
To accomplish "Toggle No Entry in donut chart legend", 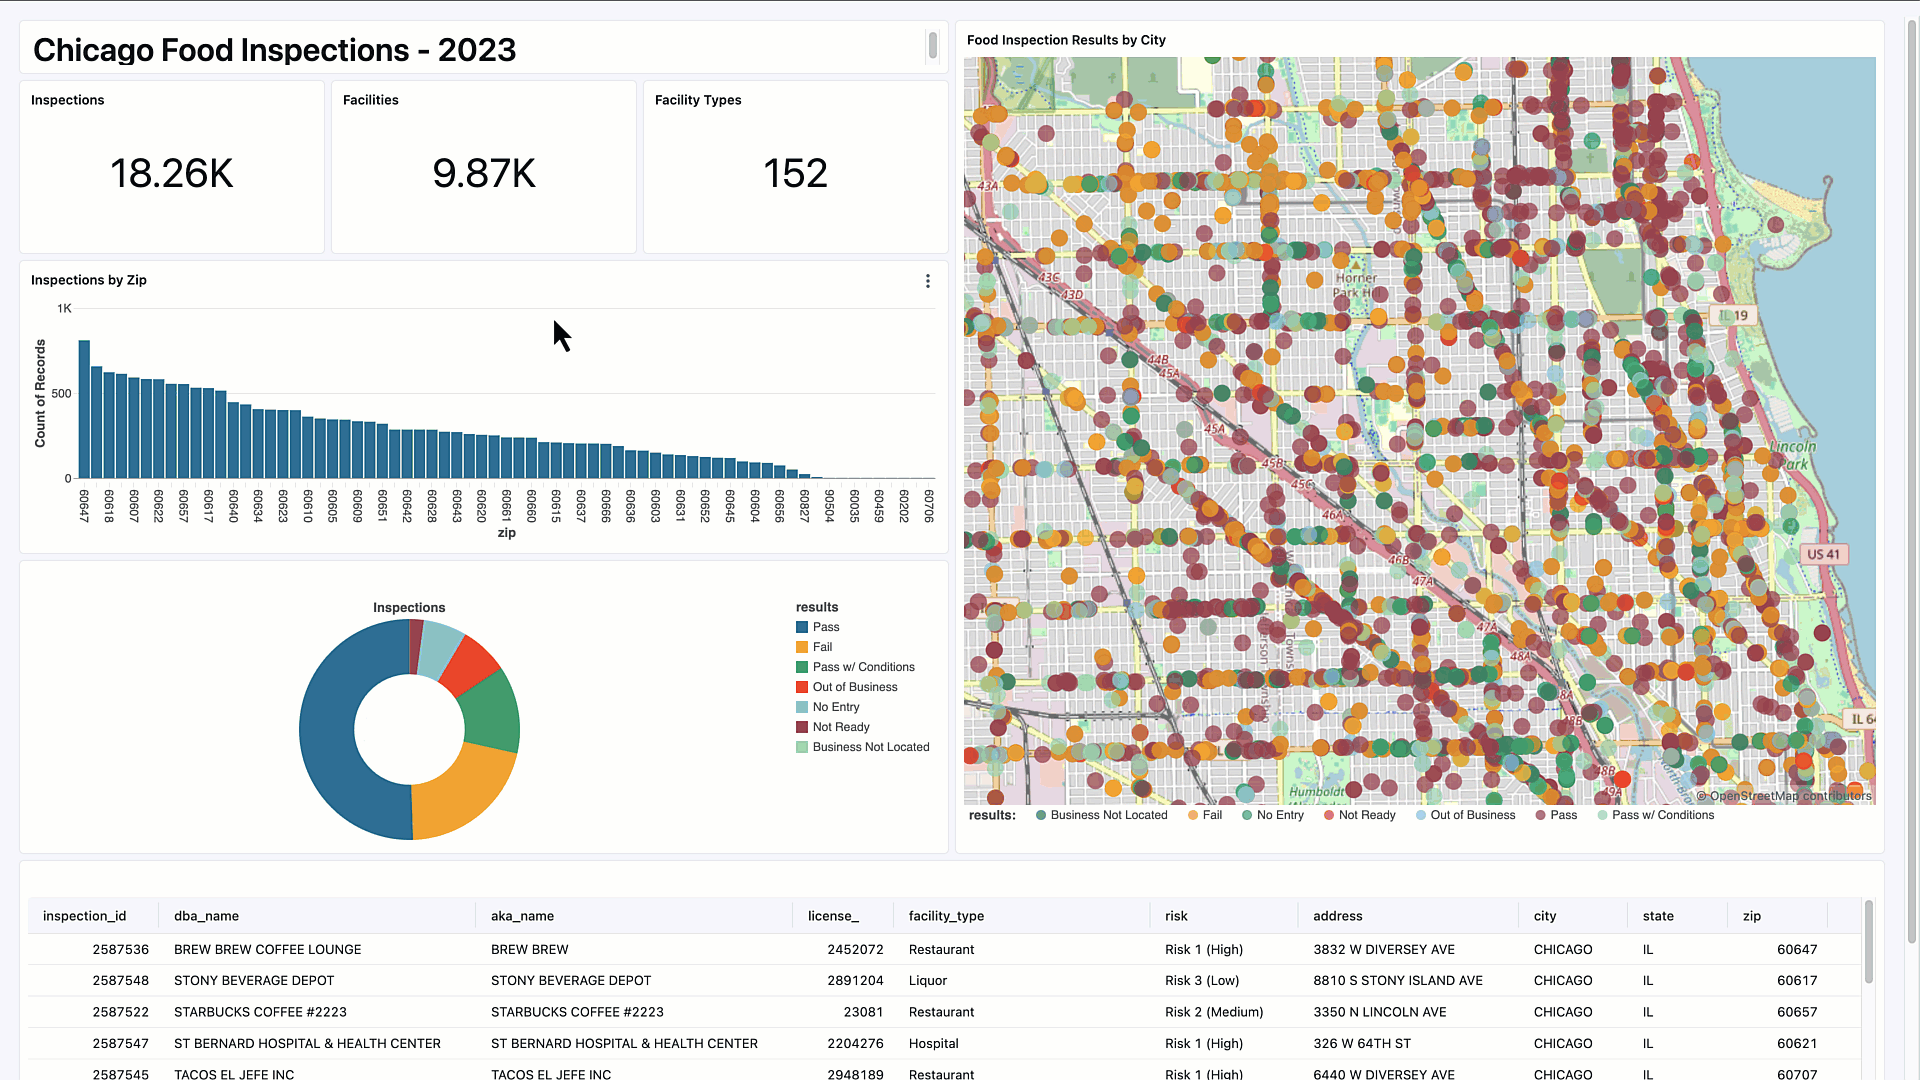I will (835, 707).
